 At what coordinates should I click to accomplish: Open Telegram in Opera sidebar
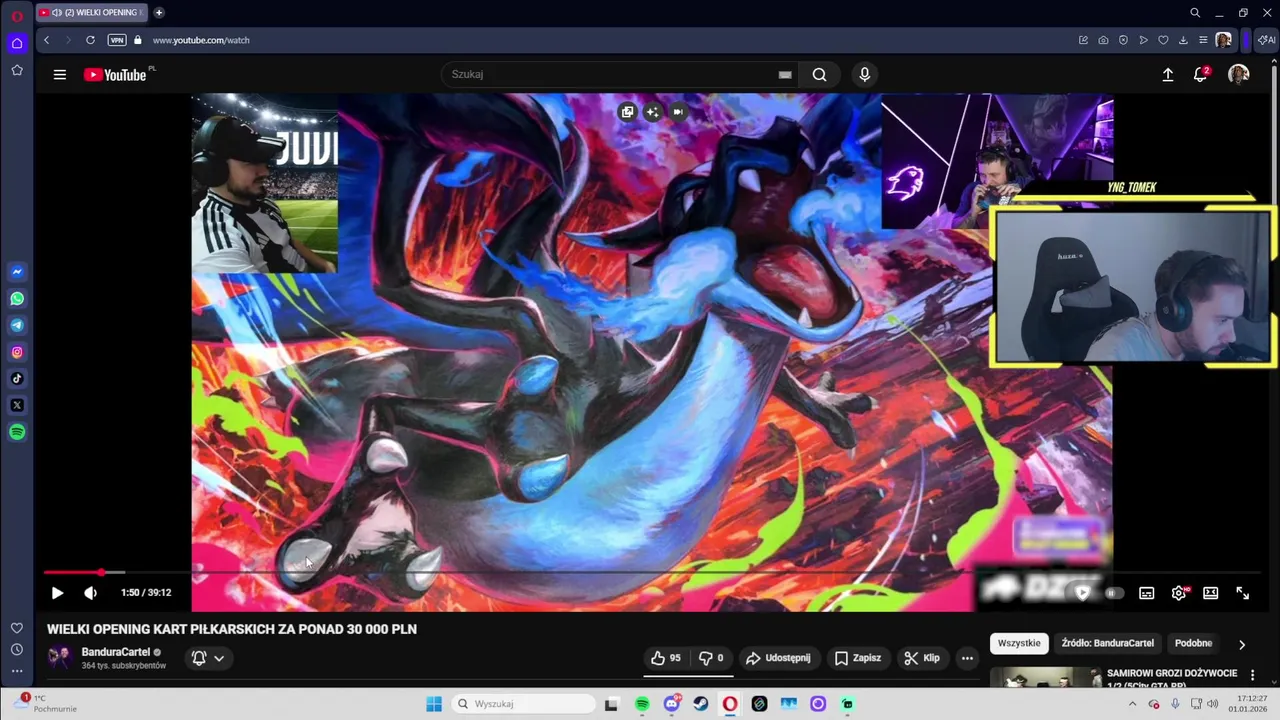pyautogui.click(x=17, y=325)
